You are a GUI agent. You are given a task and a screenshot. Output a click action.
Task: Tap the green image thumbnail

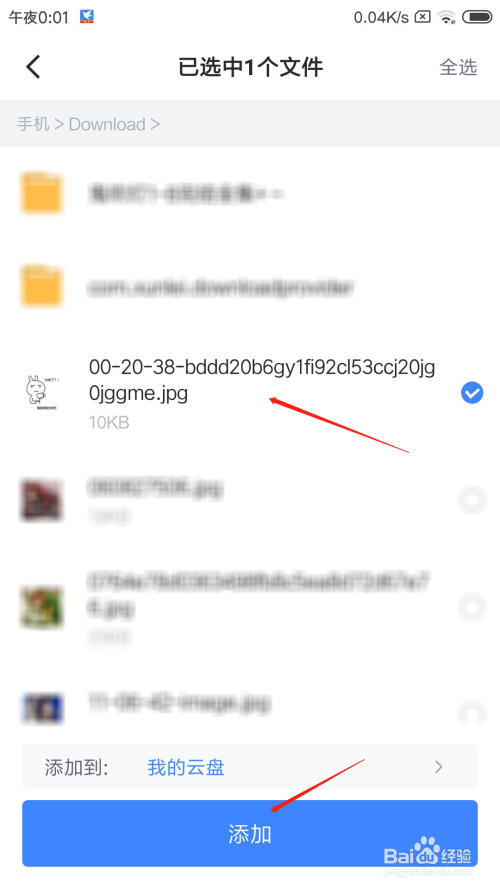pyautogui.click(x=42, y=607)
